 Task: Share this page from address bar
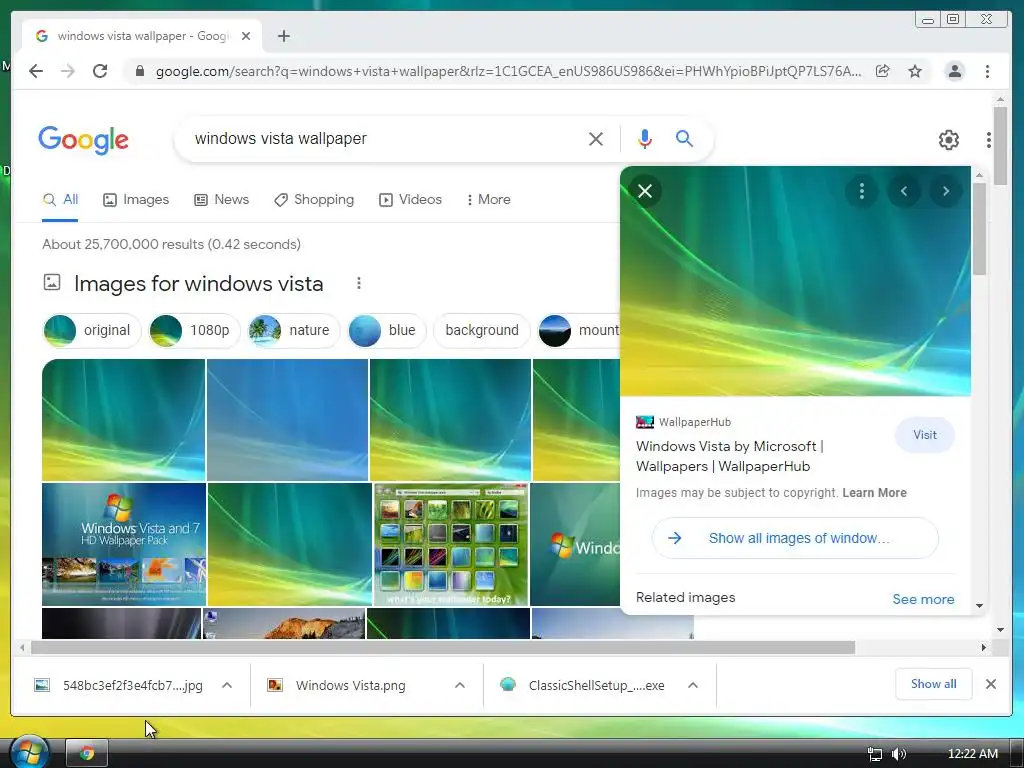point(882,71)
